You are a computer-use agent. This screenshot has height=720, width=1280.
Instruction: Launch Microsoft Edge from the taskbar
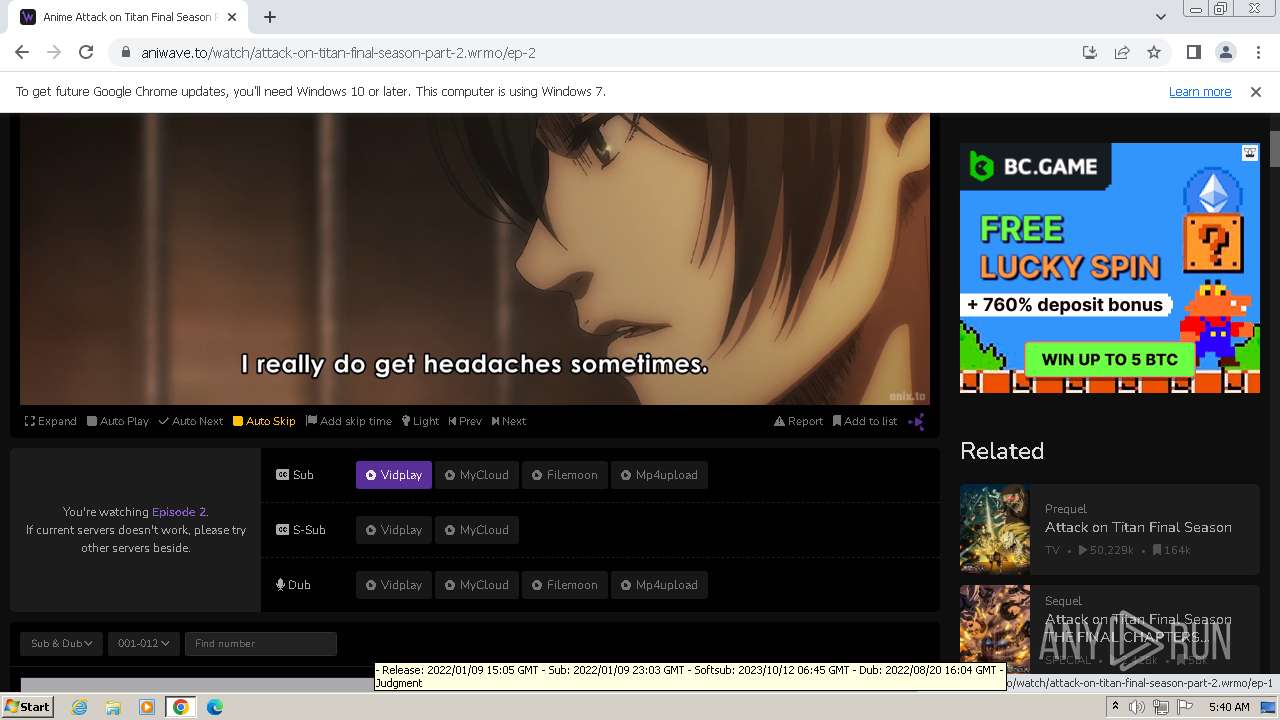click(x=214, y=707)
